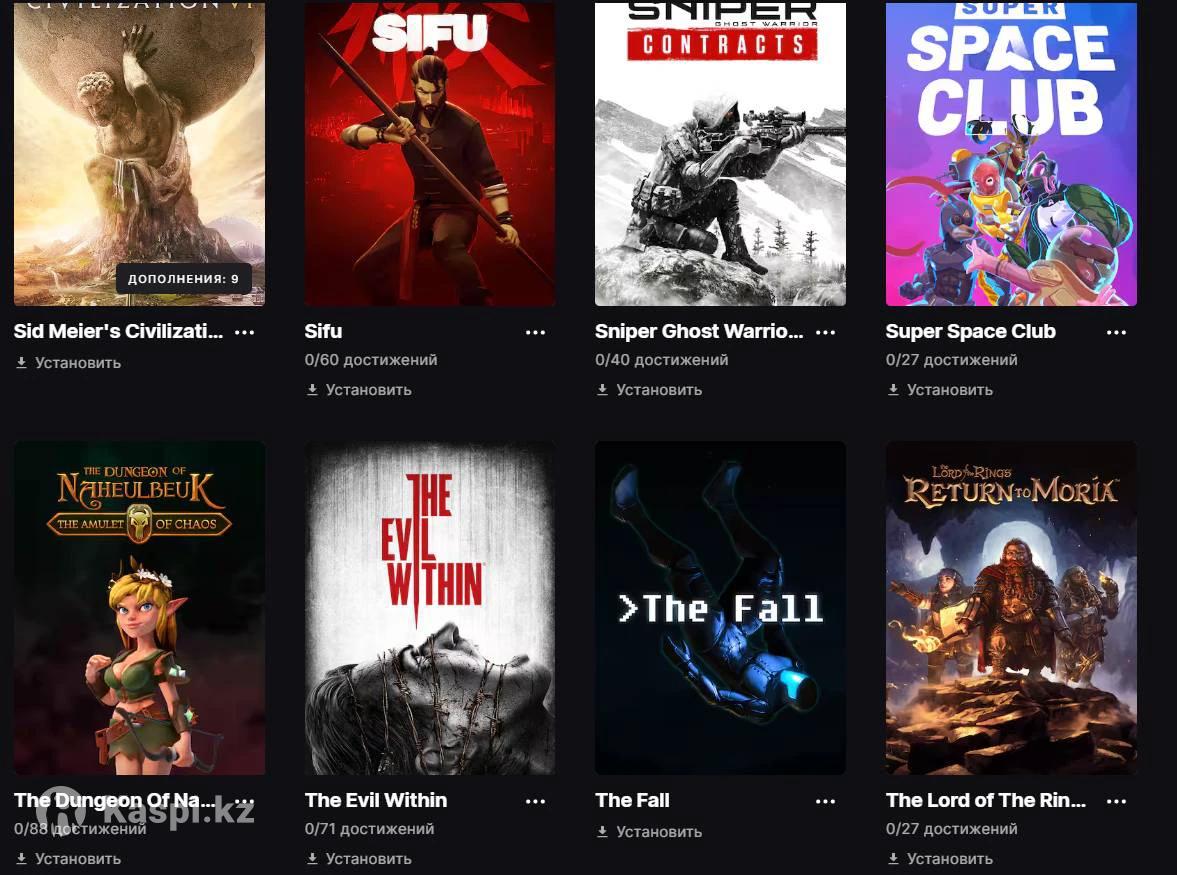Open three-dot menu for The Lord of The Rings
Viewport: 1177px width, 875px height.
pos(1116,801)
